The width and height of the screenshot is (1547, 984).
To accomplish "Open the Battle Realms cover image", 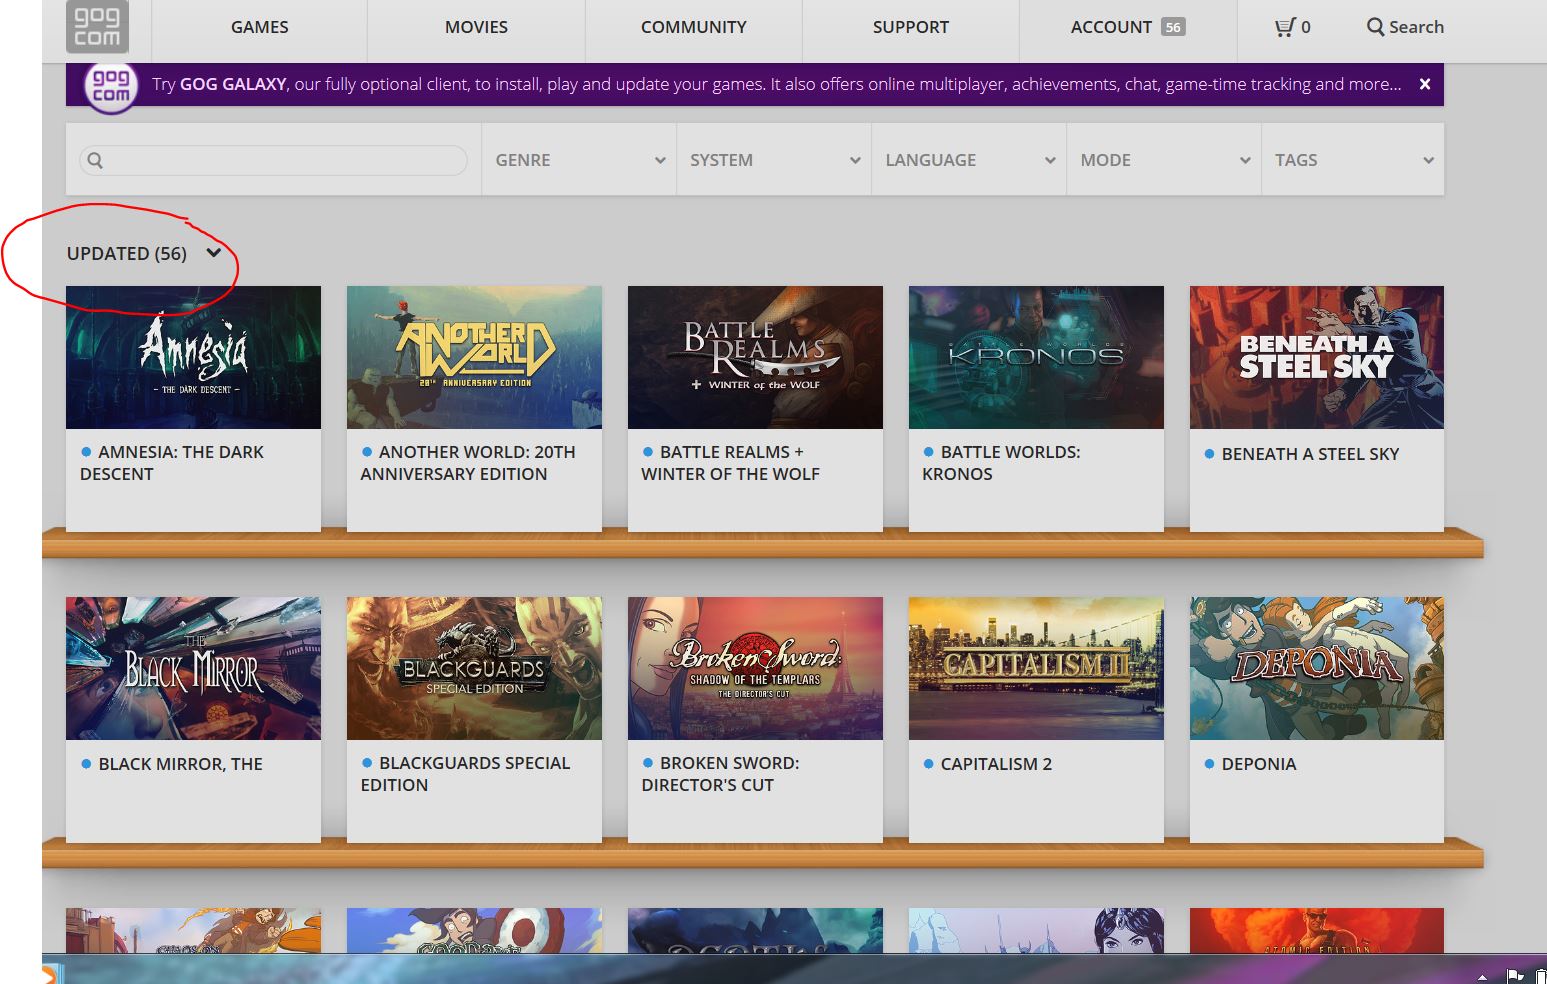I will (x=755, y=357).
